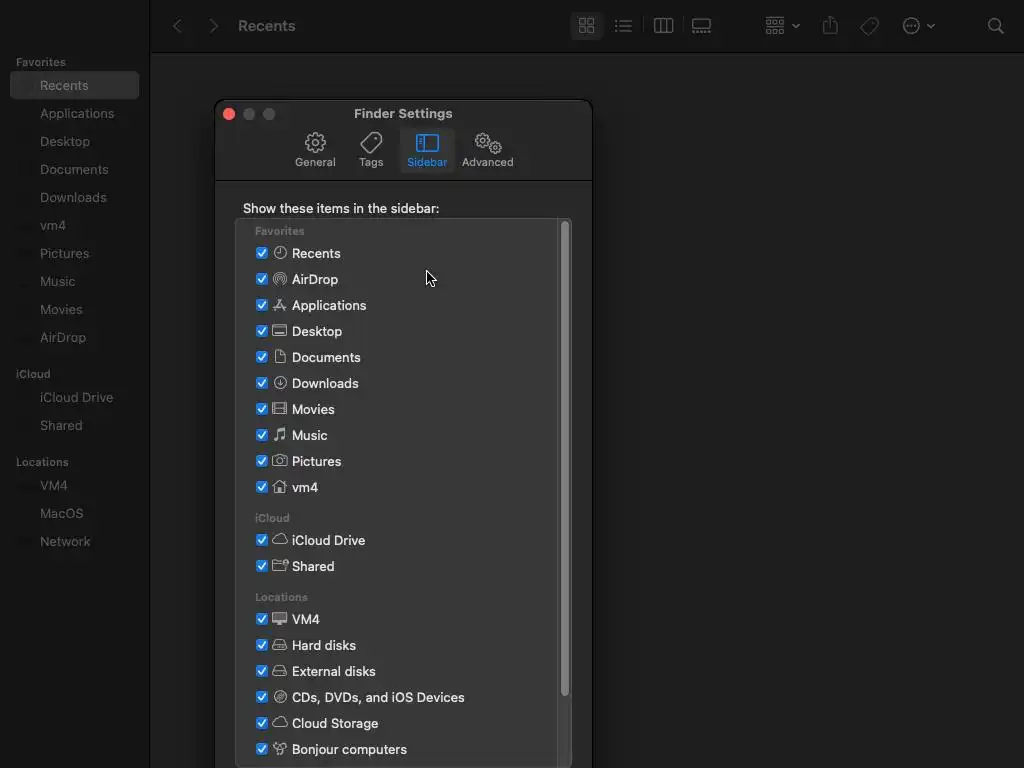The width and height of the screenshot is (1024, 768).
Task: Switch to column view in Finder toolbar
Action: (664, 26)
